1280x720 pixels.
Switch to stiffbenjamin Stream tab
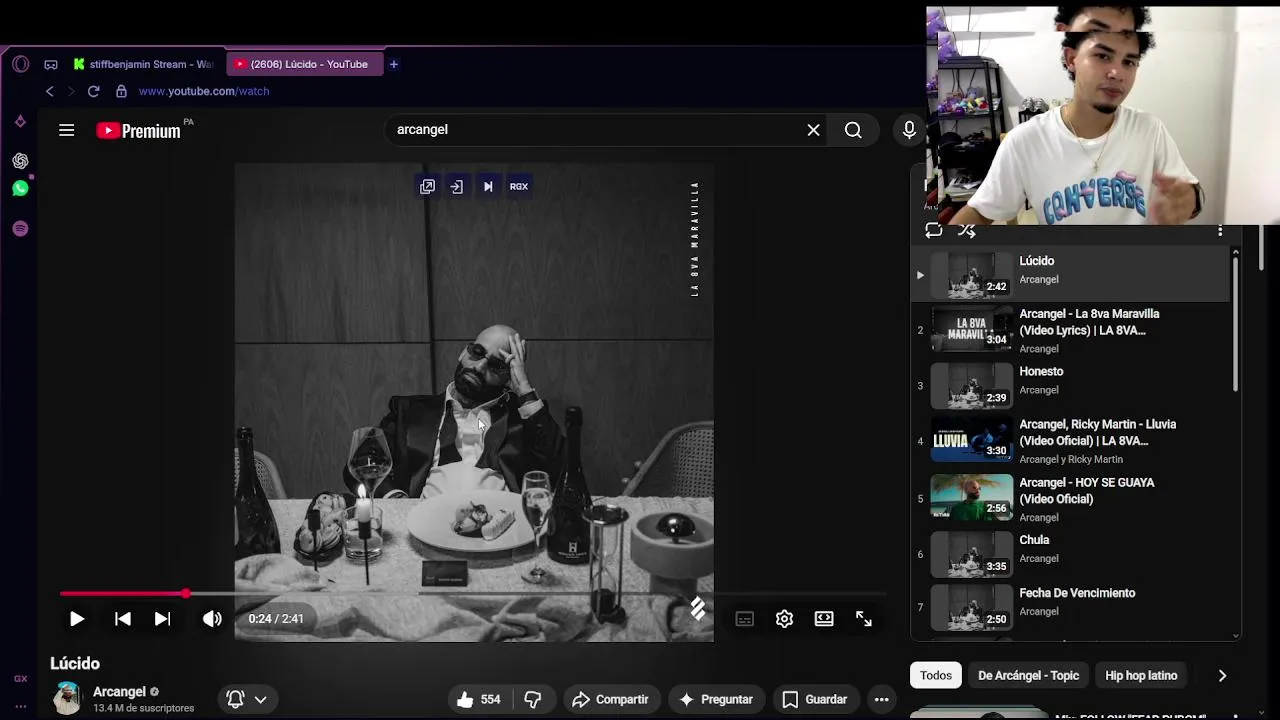(145, 64)
